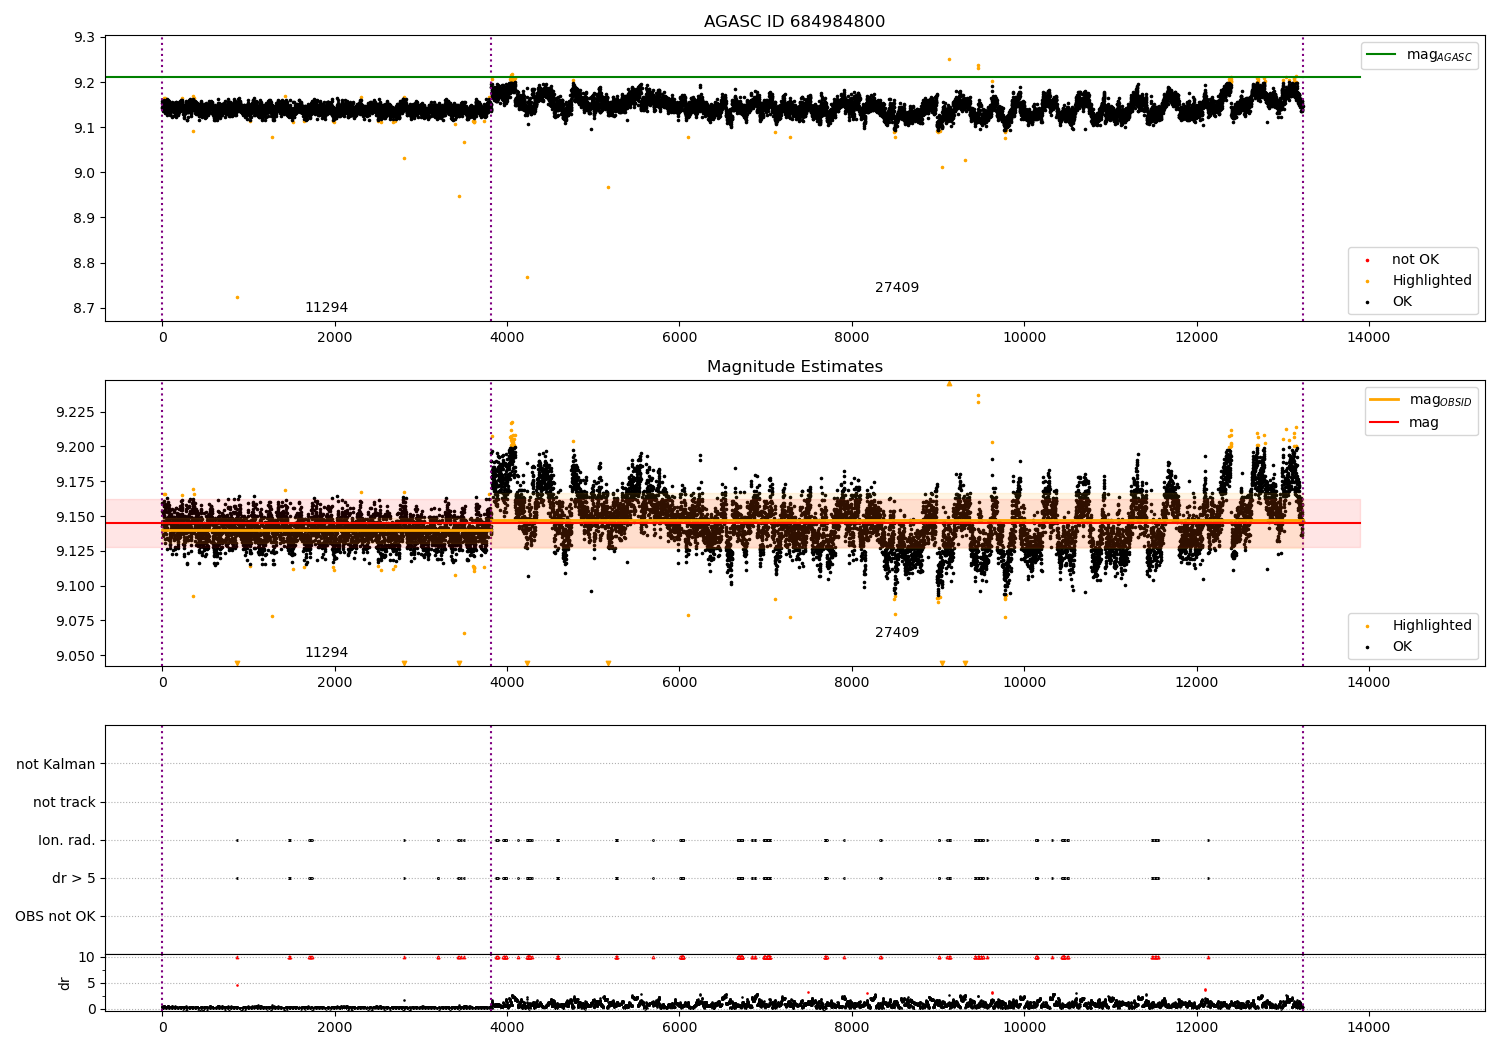Select 'OK' legend label in top panel

pos(1402,302)
